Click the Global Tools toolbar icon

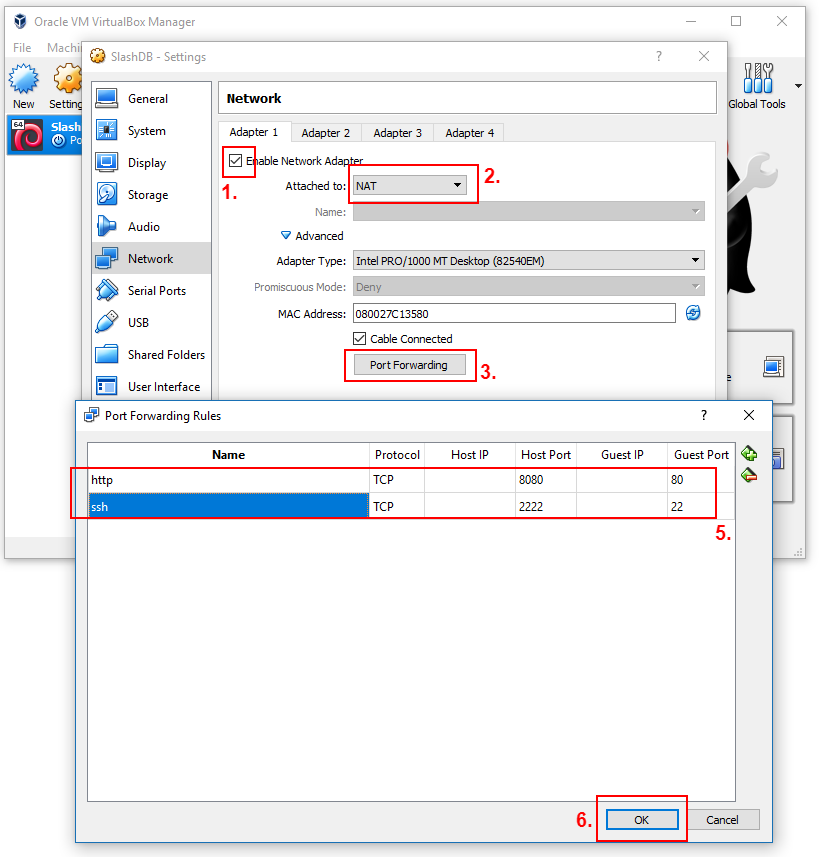757,86
